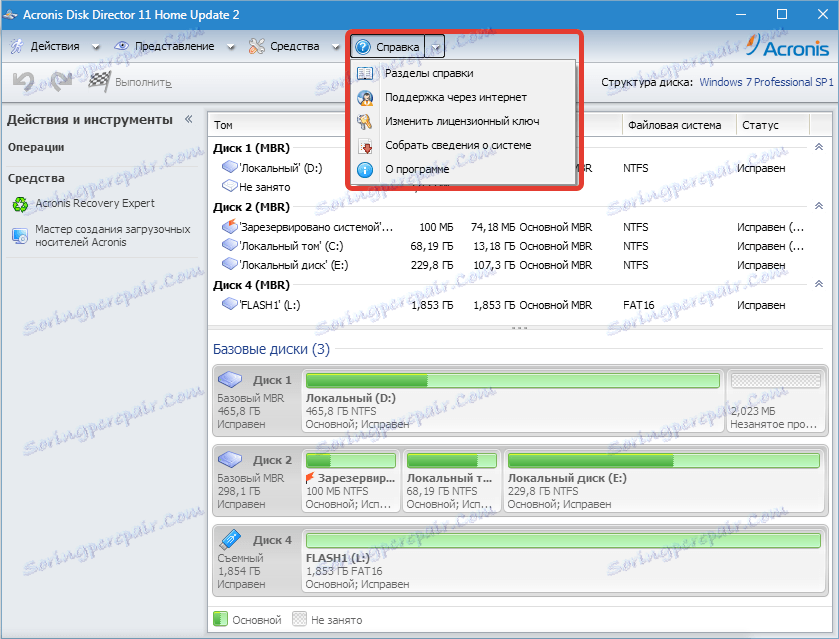Click the Redo arrow icon
This screenshot has width=839, height=639.
pyautogui.click(x=62, y=81)
